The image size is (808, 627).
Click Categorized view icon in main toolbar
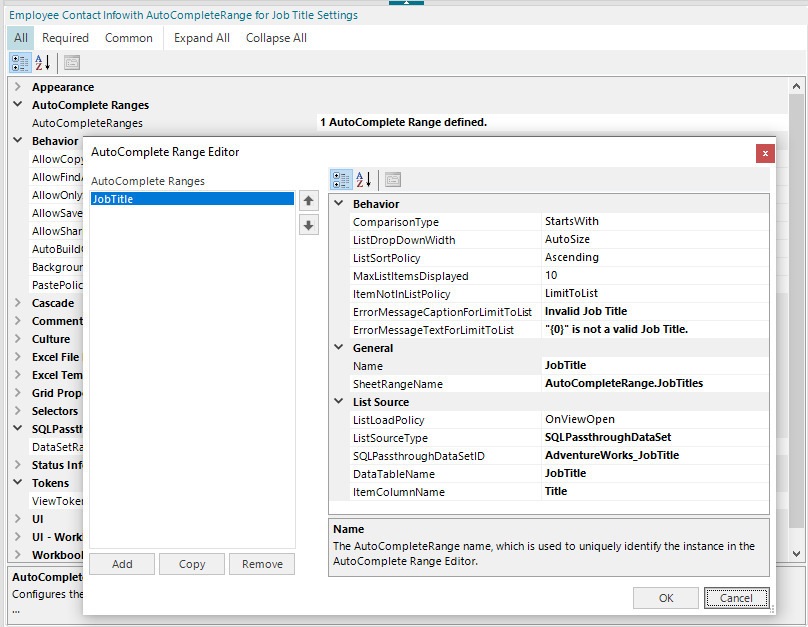(x=20, y=63)
